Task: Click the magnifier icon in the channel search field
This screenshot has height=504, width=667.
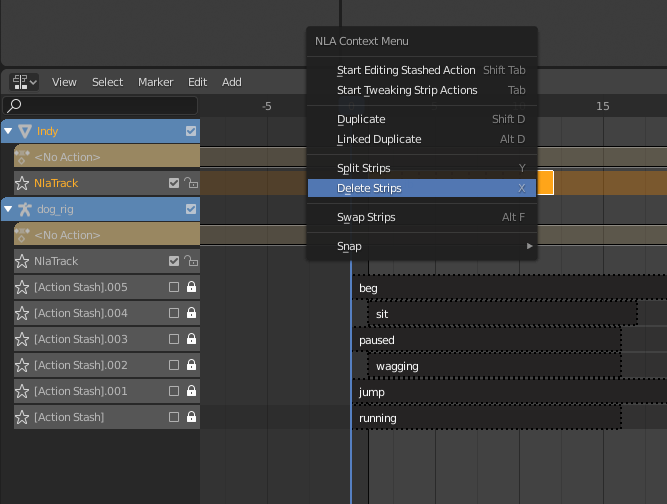Action: 15,105
